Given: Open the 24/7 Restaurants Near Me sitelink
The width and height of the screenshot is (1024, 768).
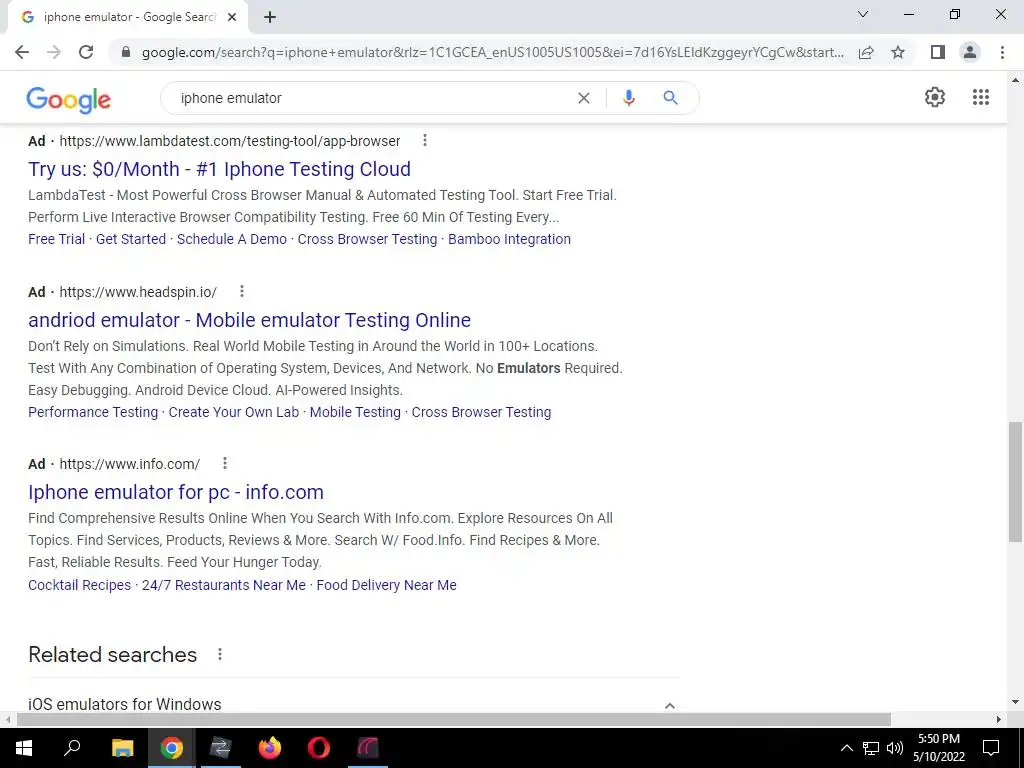Looking at the screenshot, I should (224, 585).
